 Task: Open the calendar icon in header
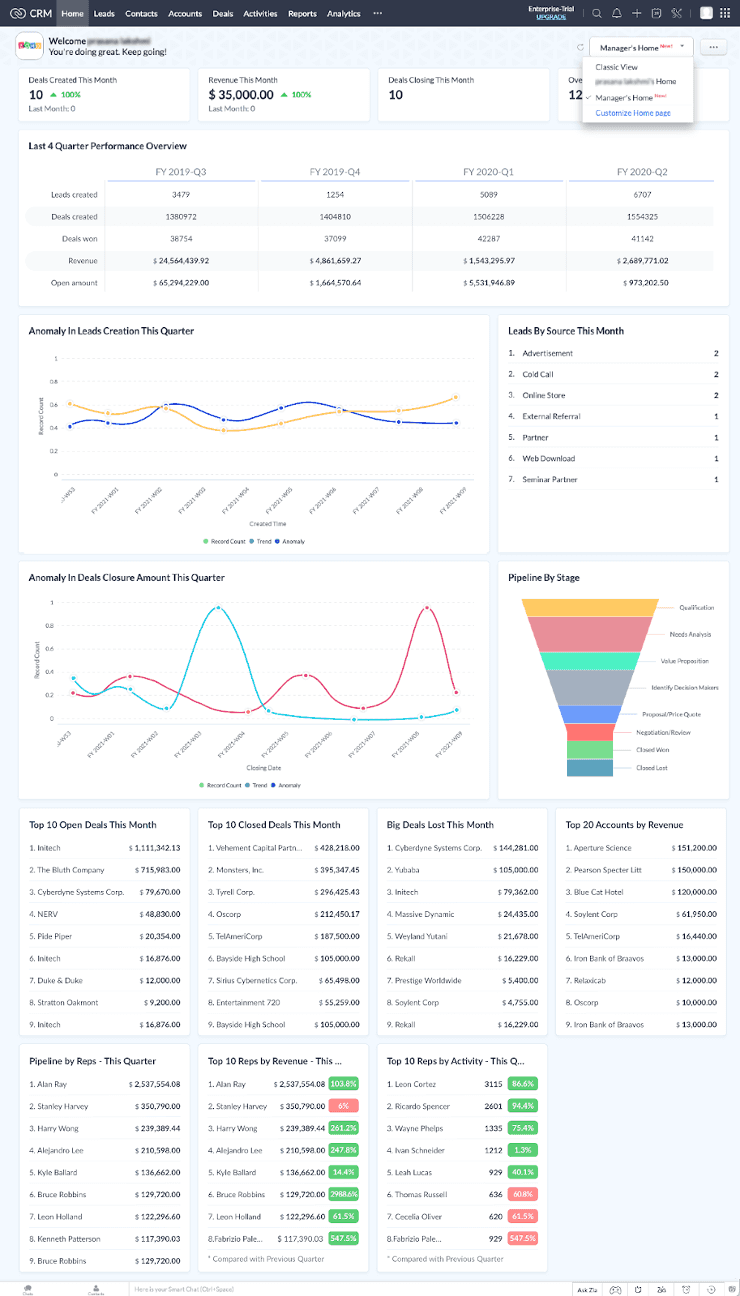(x=656, y=14)
